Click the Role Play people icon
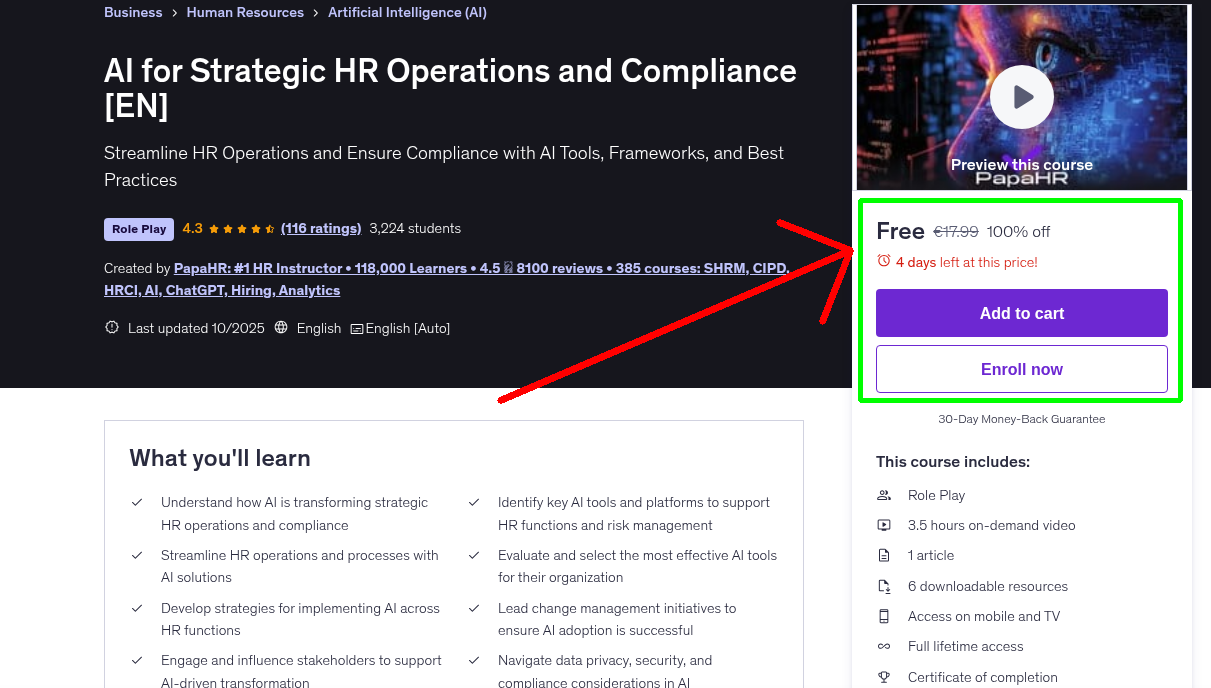The height and width of the screenshot is (688, 1211). click(x=884, y=495)
